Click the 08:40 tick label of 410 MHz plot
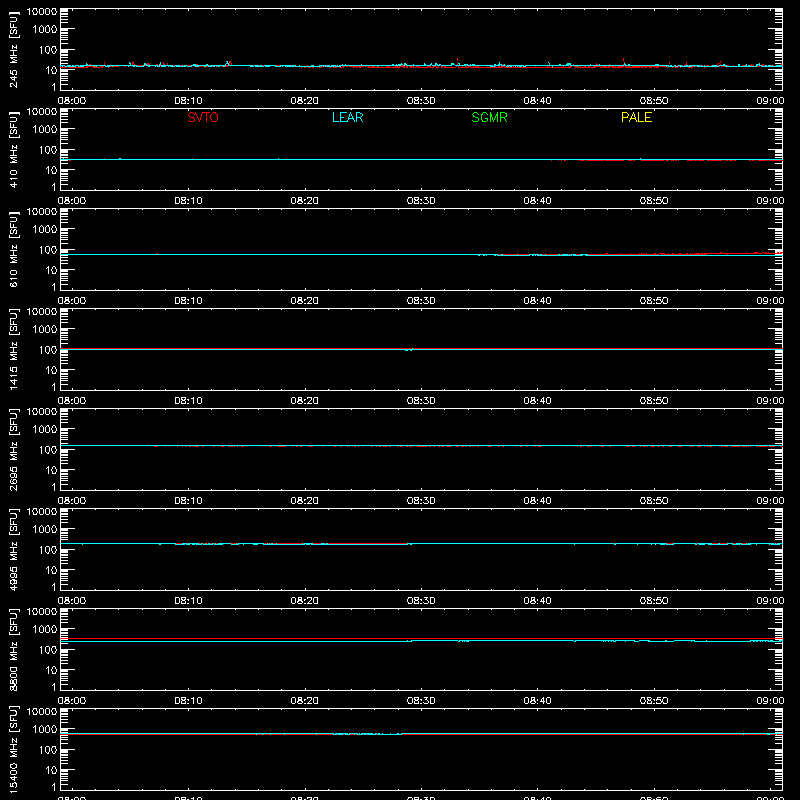800x800 pixels. tap(537, 201)
